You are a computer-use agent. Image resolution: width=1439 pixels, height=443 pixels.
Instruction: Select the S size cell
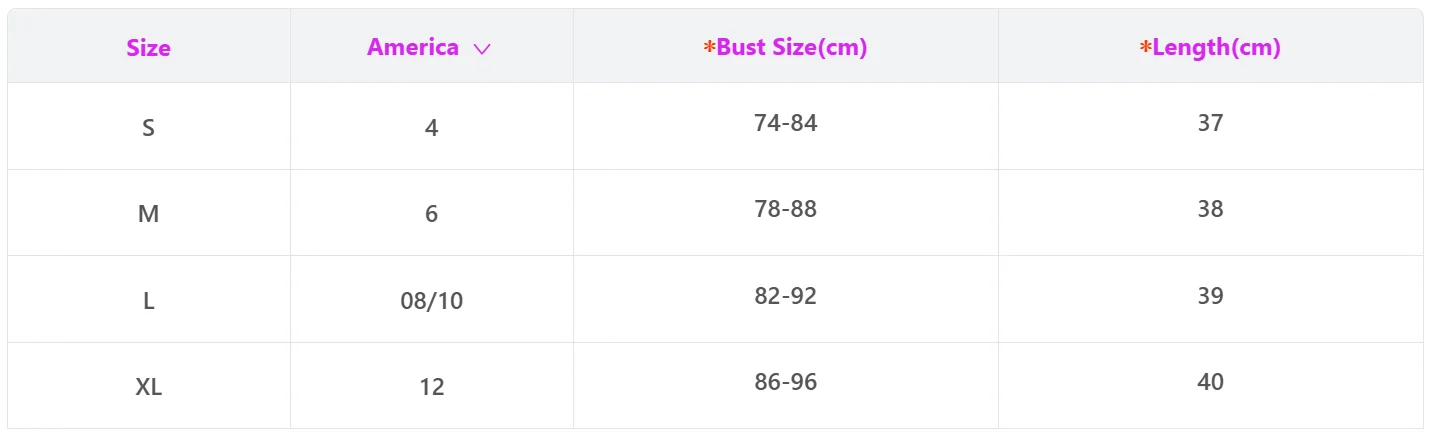(x=149, y=127)
